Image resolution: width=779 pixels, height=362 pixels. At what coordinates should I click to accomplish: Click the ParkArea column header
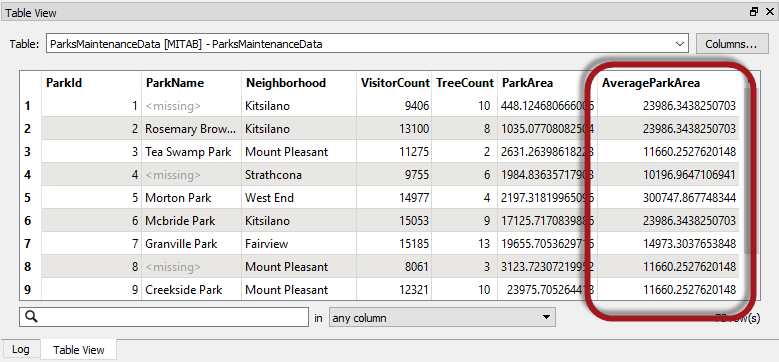coord(547,83)
